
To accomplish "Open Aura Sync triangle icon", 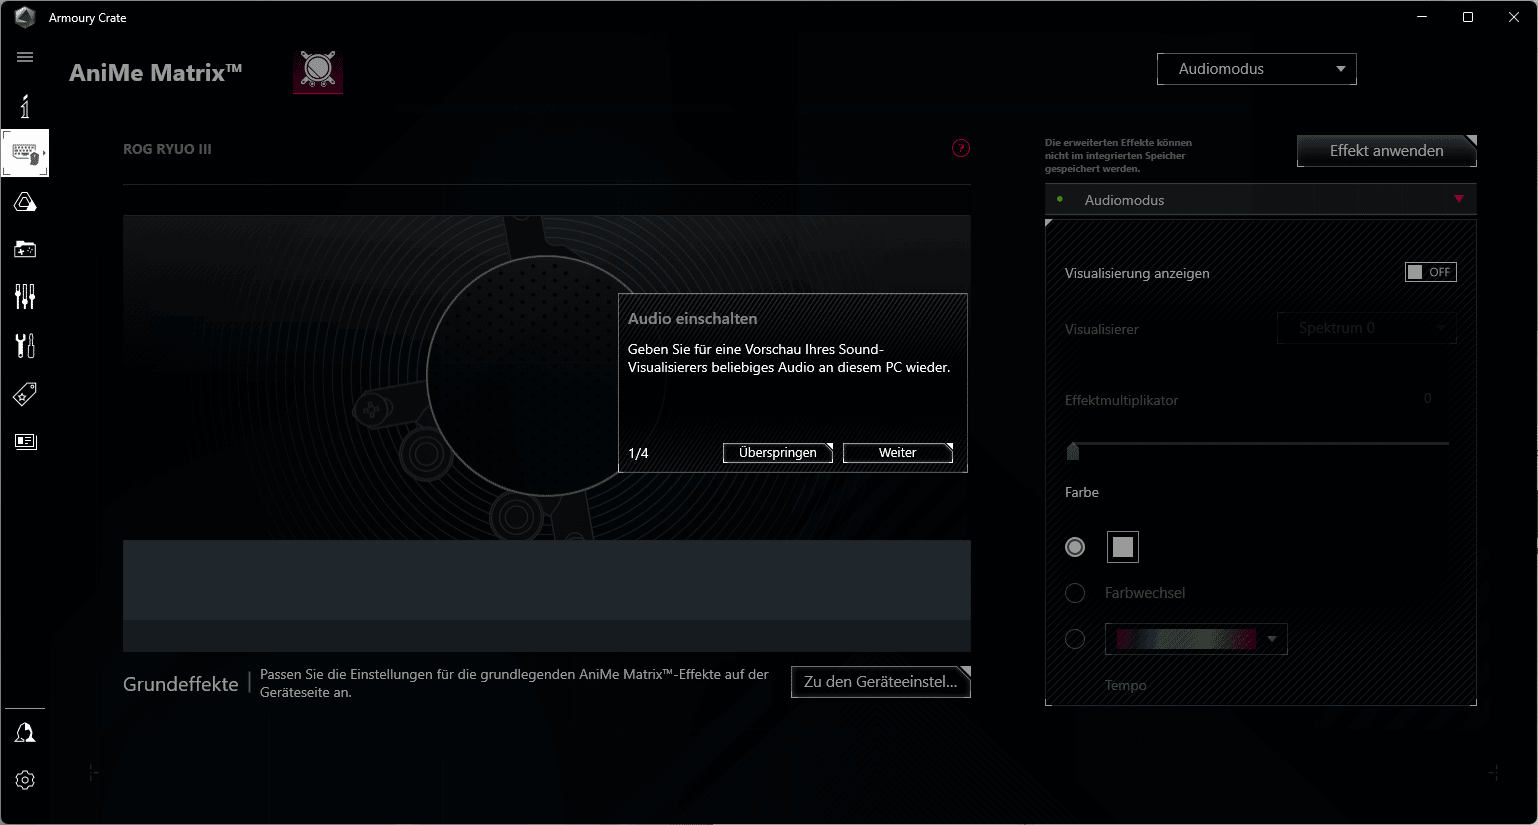I will (25, 203).
